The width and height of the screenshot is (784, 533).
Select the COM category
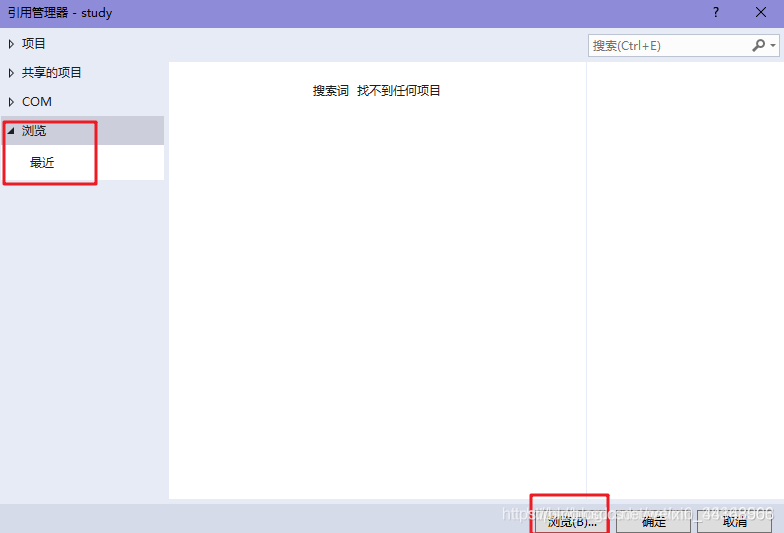[36, 102]
